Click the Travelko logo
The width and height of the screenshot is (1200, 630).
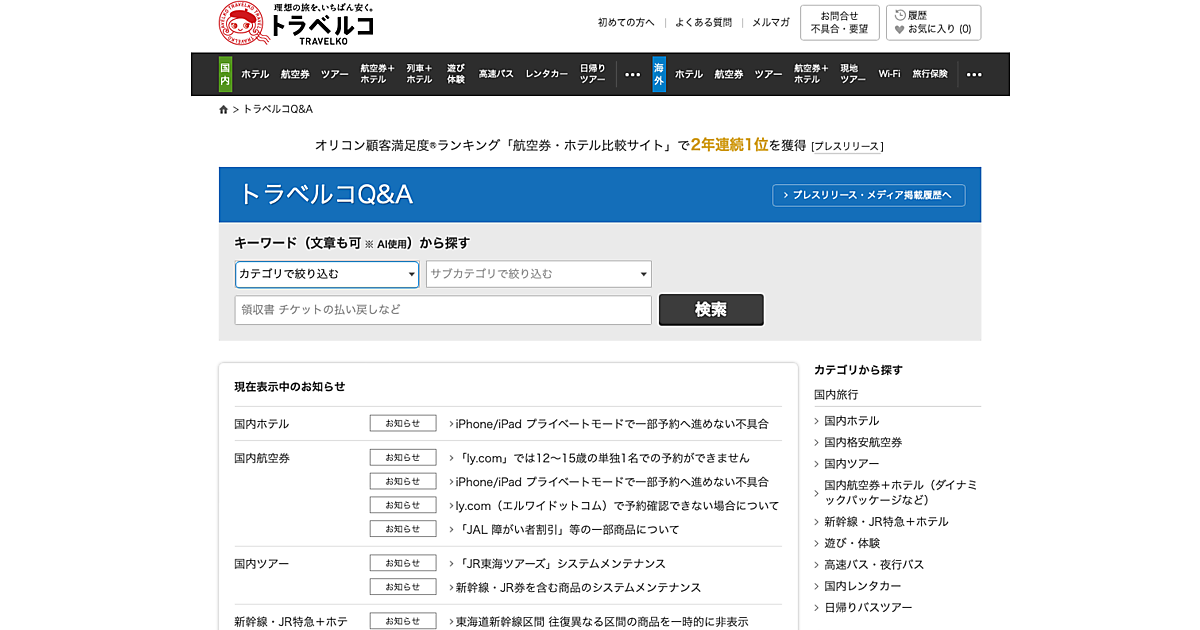coord(296,24)
